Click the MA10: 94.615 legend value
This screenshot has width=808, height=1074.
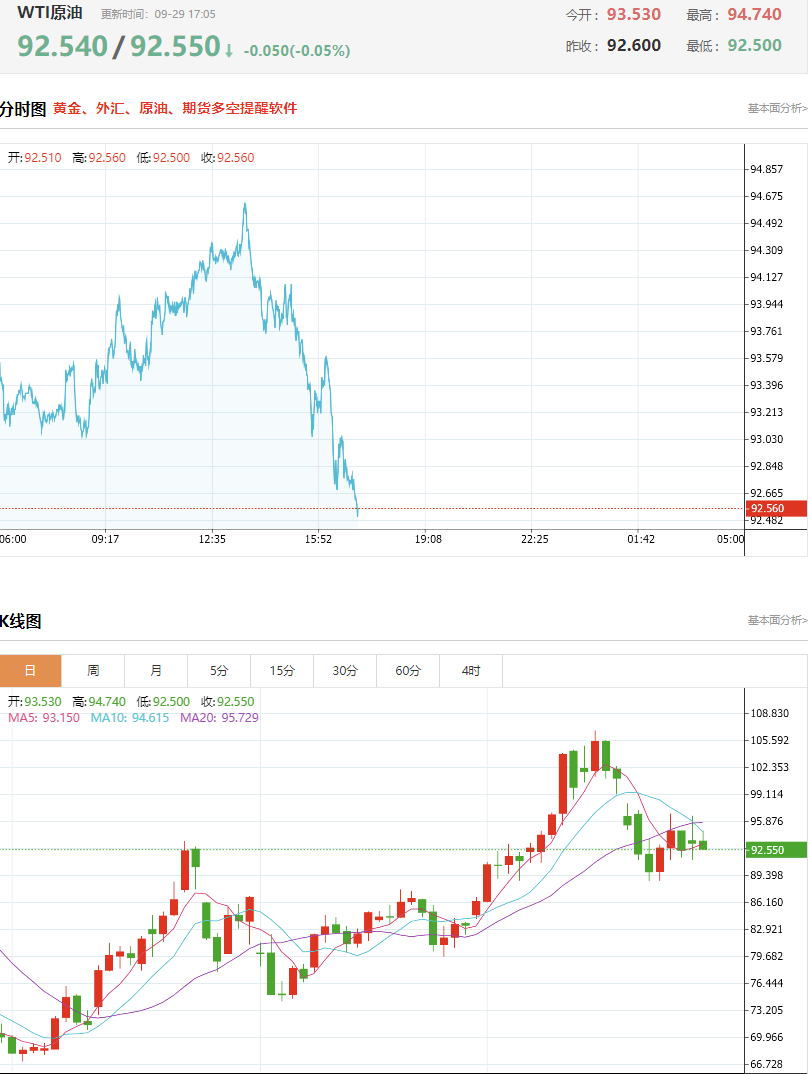130,718
